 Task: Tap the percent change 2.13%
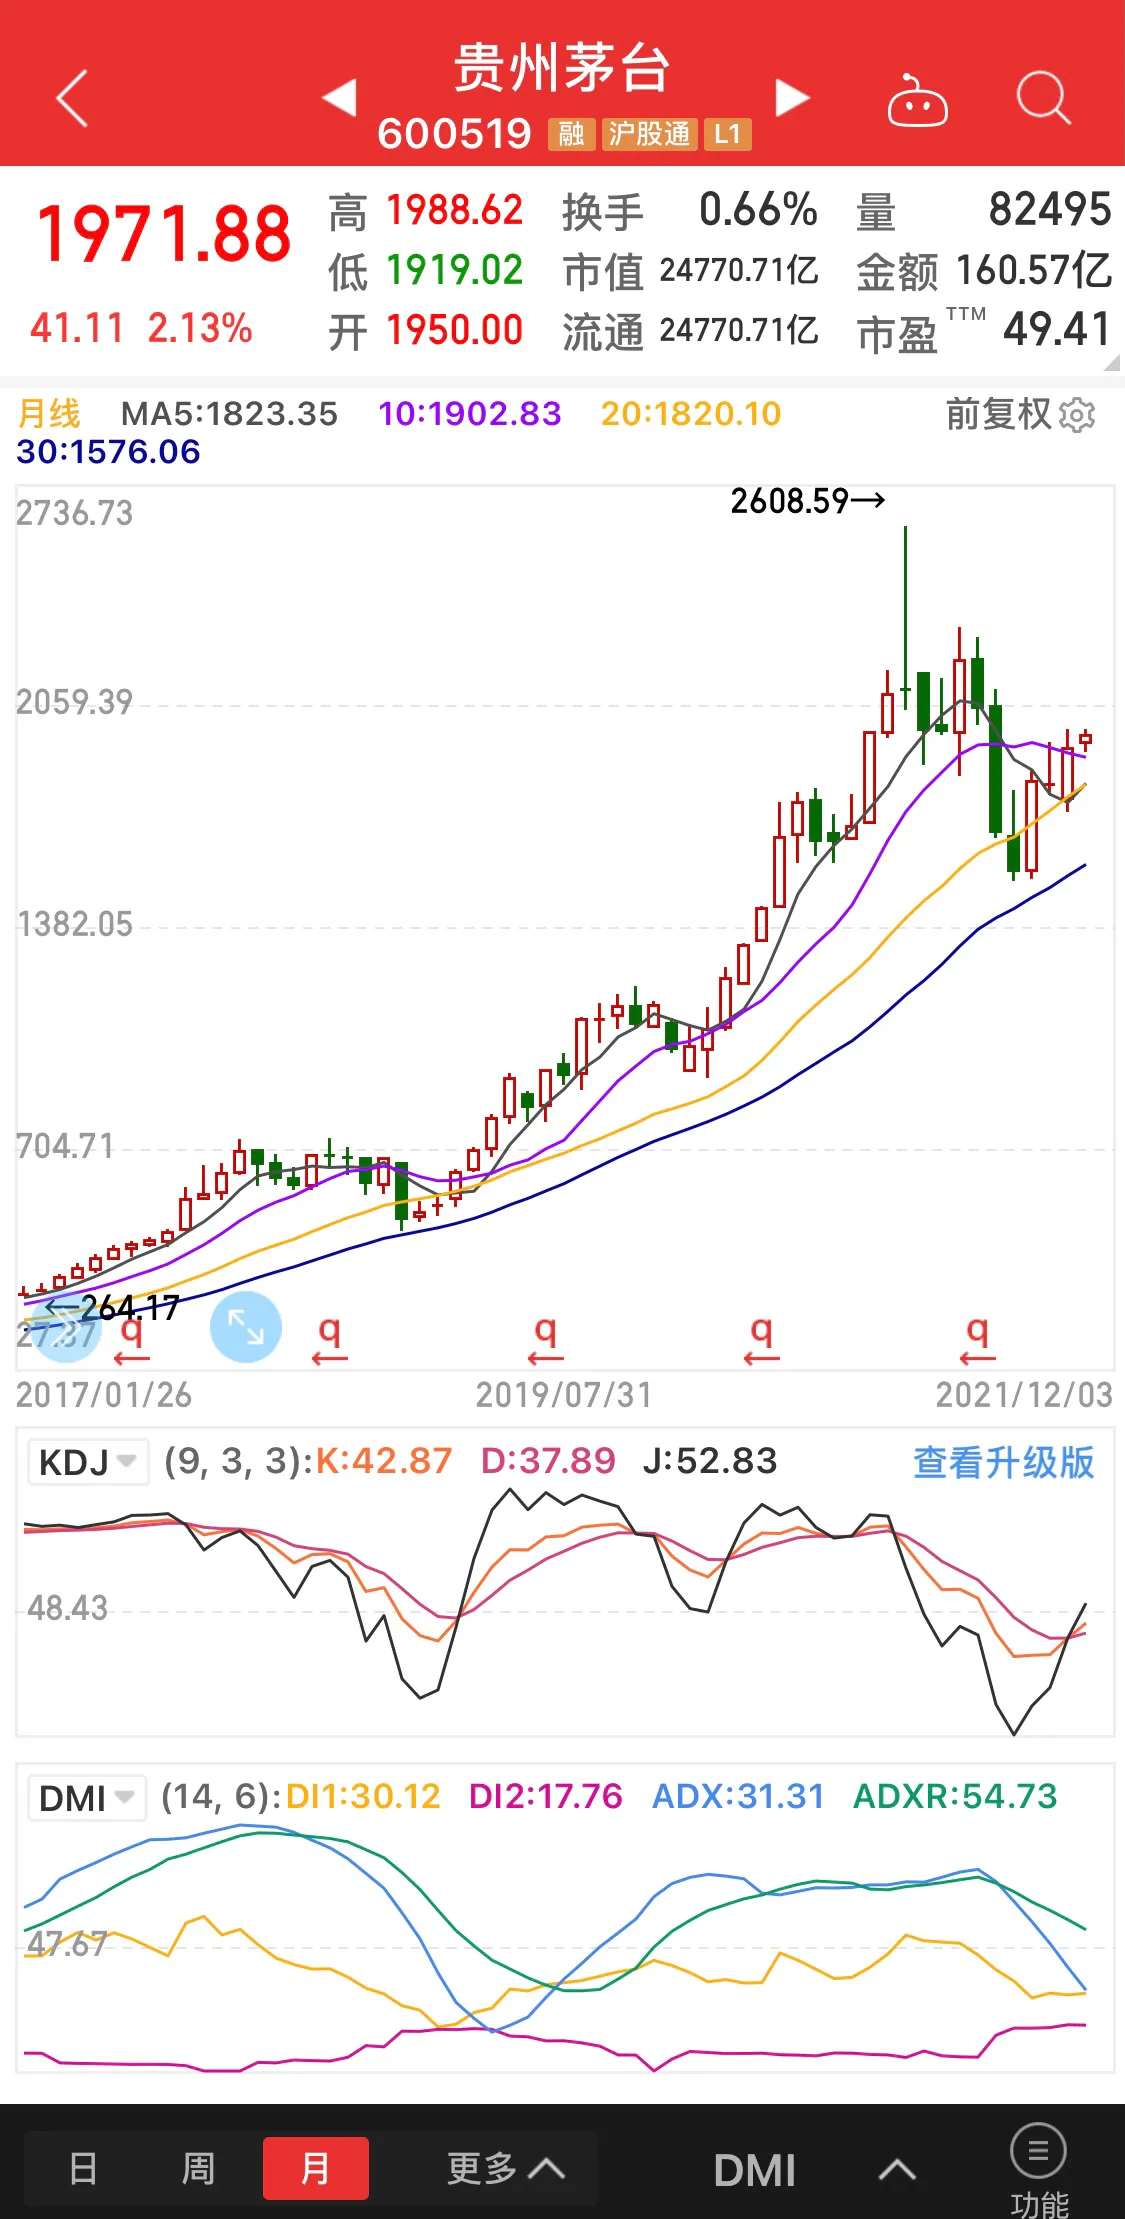tap(200, 328)
